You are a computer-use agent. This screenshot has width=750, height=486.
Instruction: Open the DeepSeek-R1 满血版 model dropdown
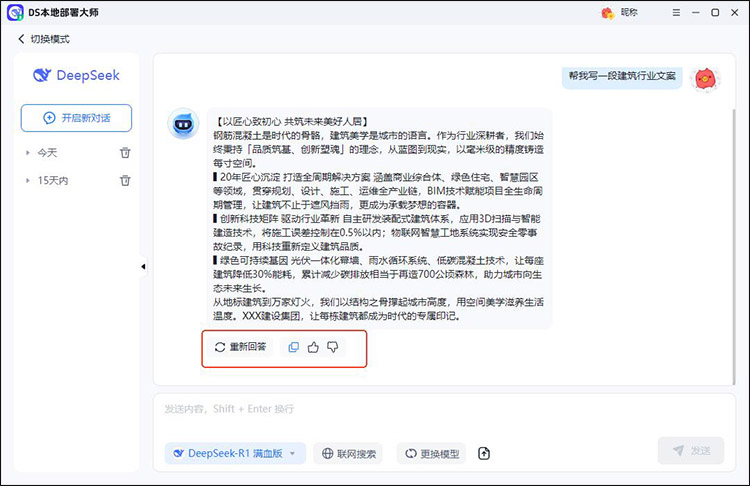click(x=235, y=453)
